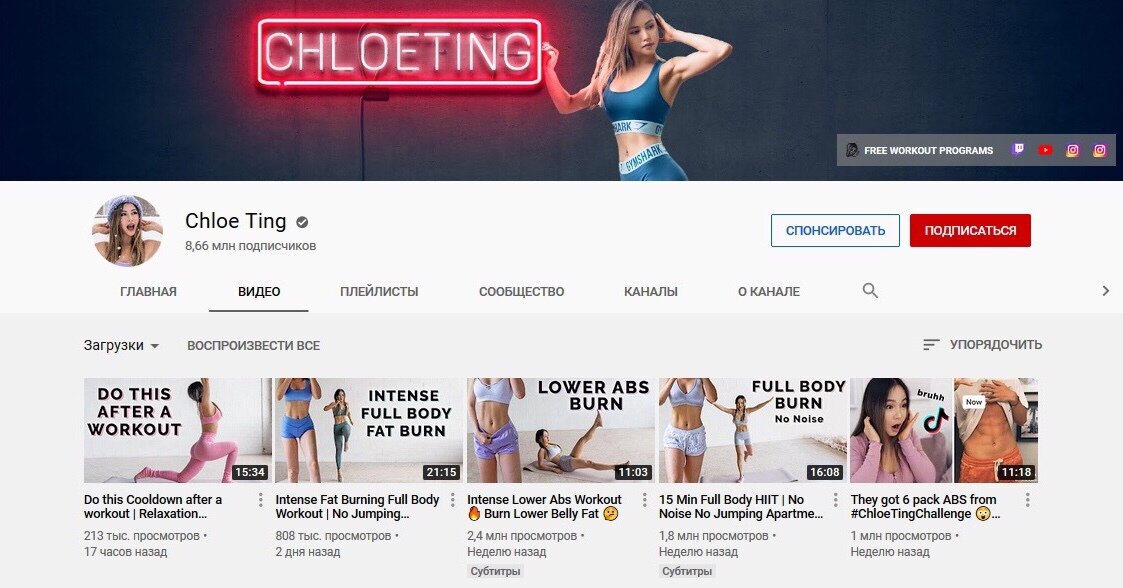Expand the Загрузки dropdown
Viewport: 1123px width, 588px height.
point(121,345)
